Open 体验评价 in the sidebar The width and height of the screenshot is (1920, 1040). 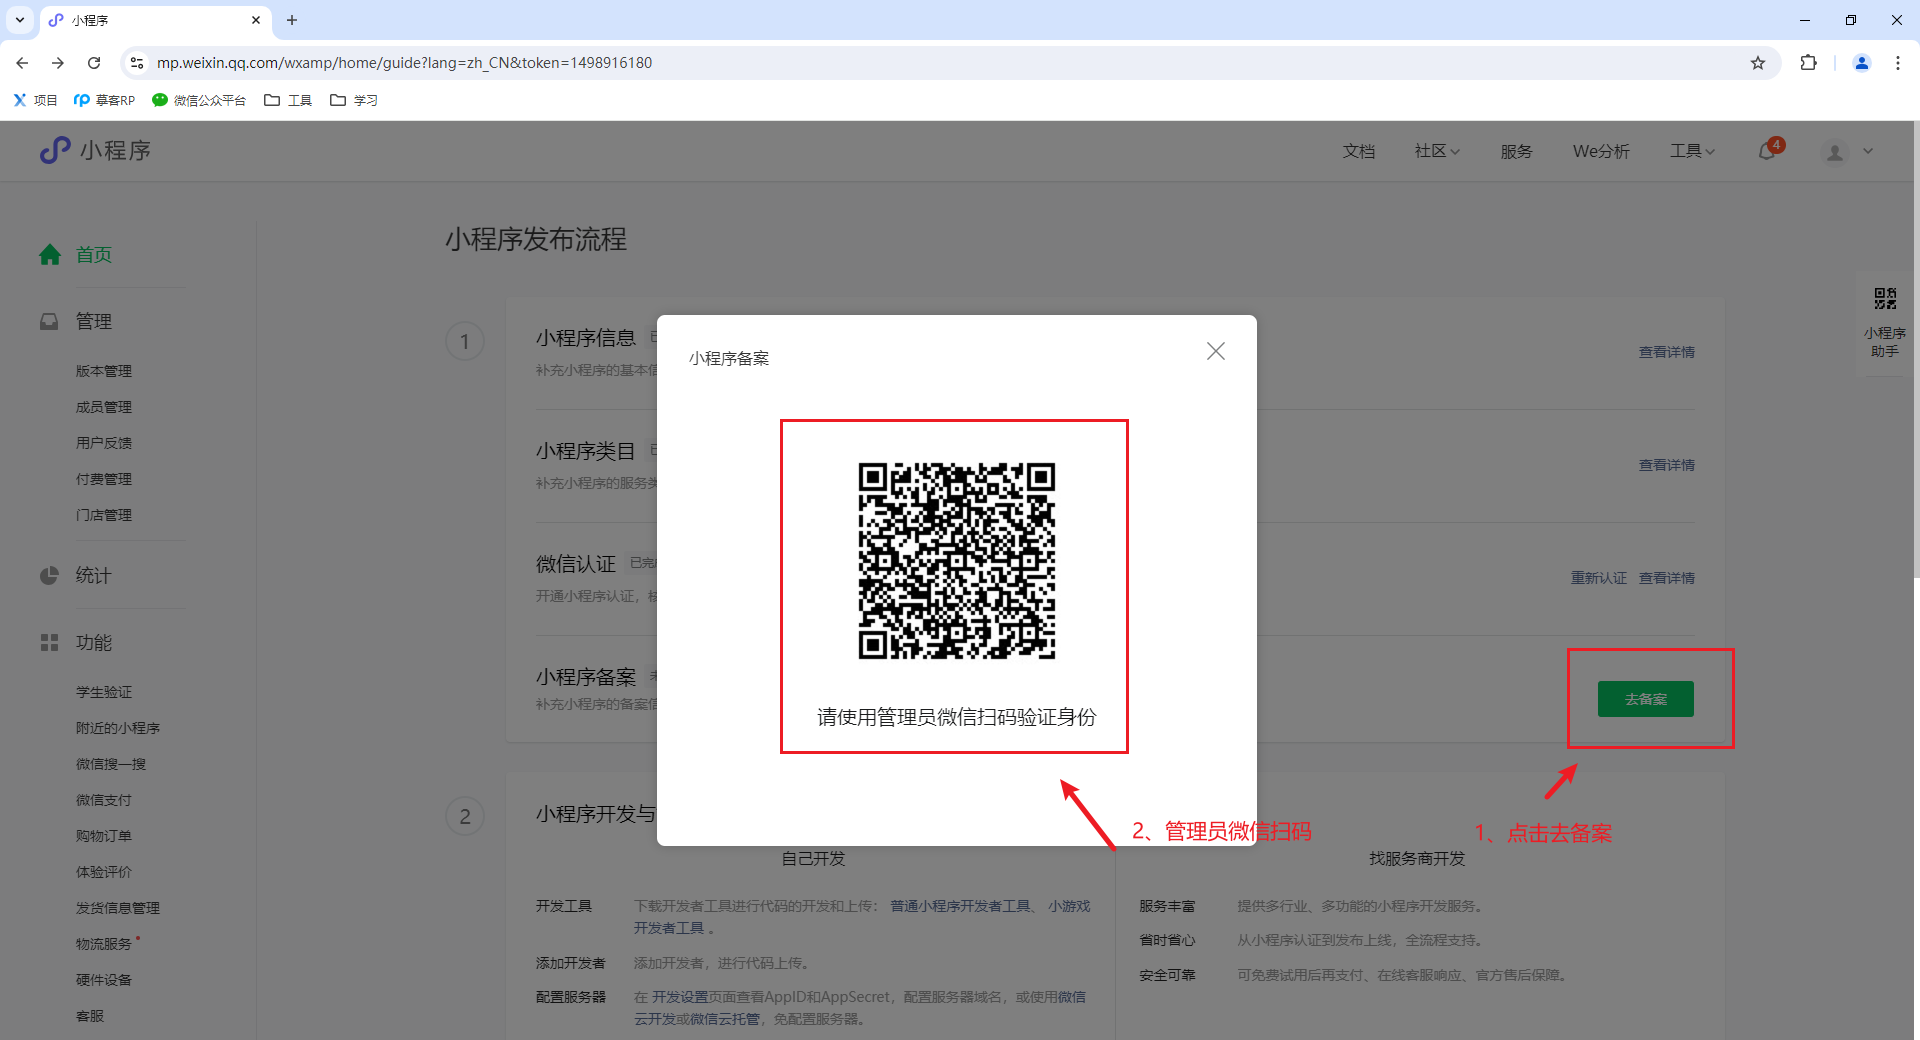point(104,872)
